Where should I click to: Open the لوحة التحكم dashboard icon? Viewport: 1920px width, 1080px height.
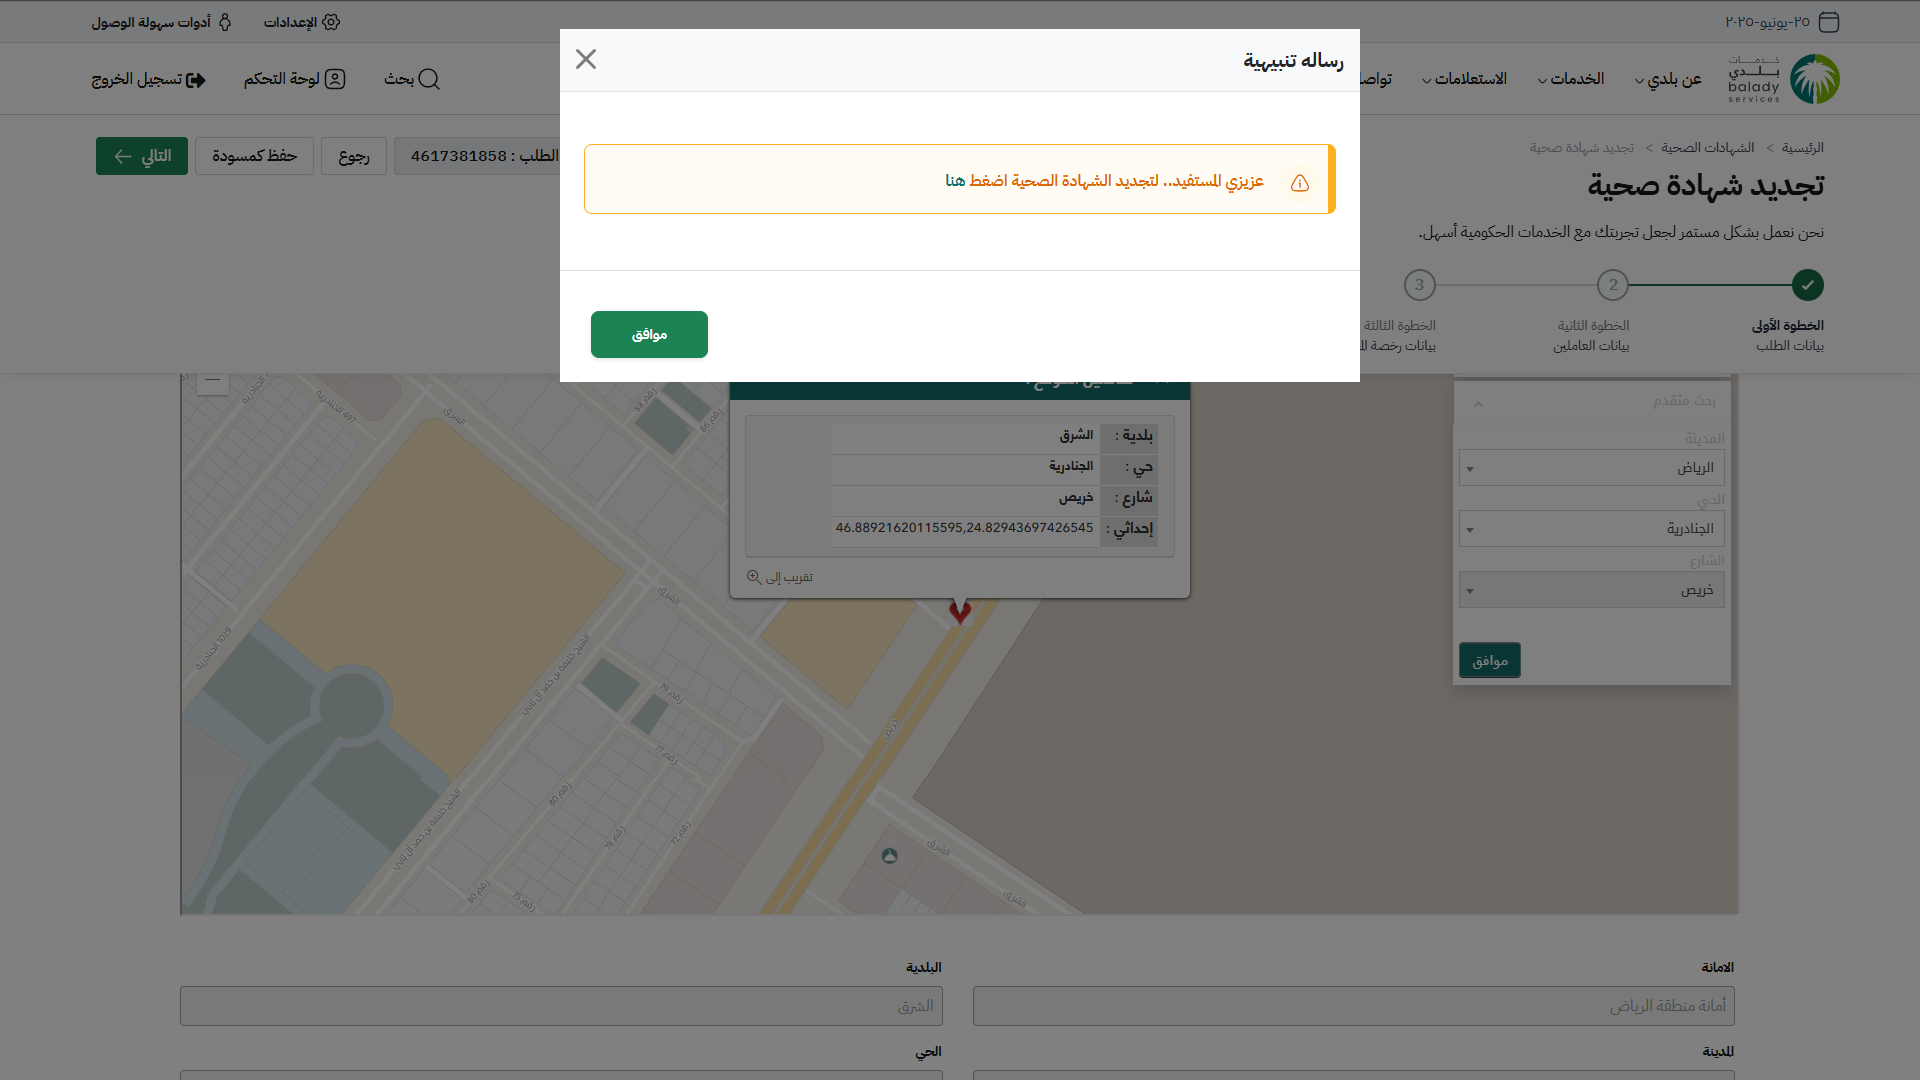335,79
